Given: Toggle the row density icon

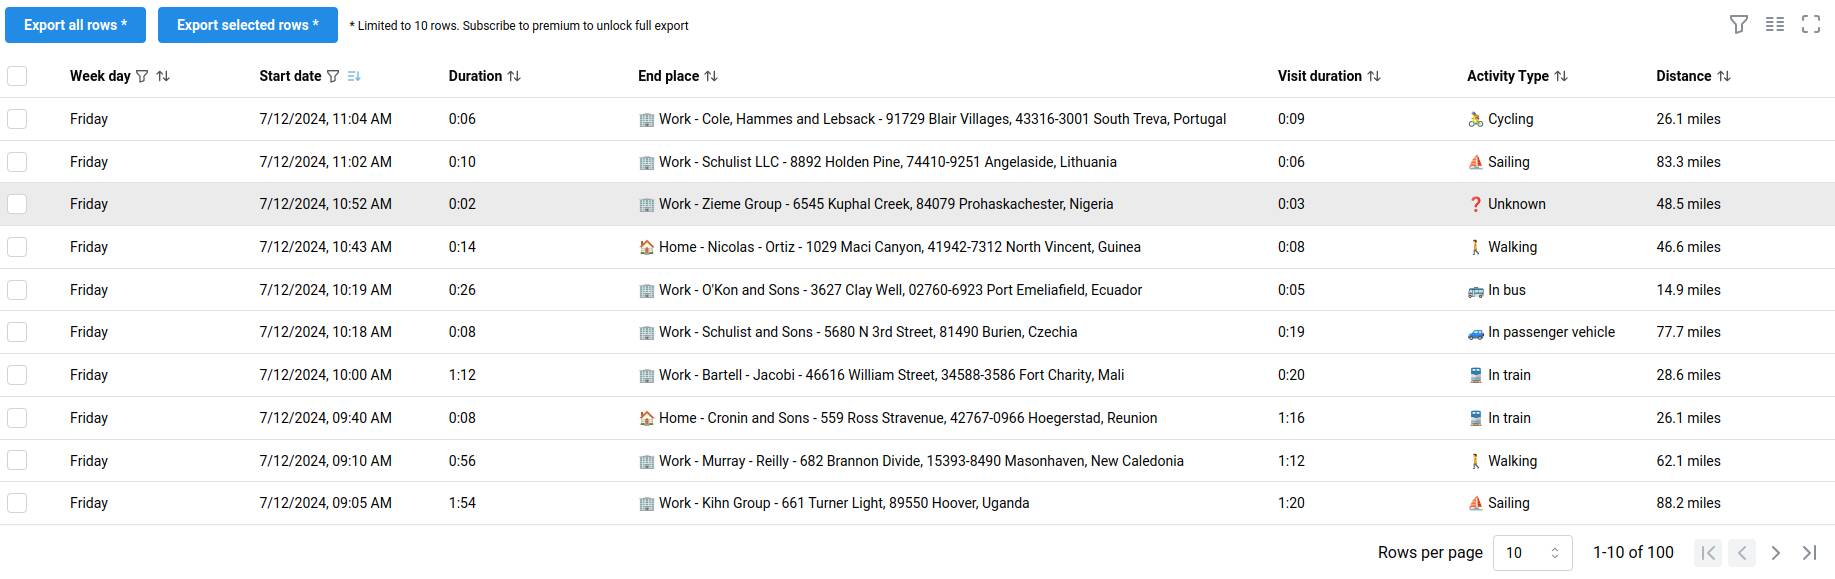Looking at the screenshot, I should (1775, 25).
